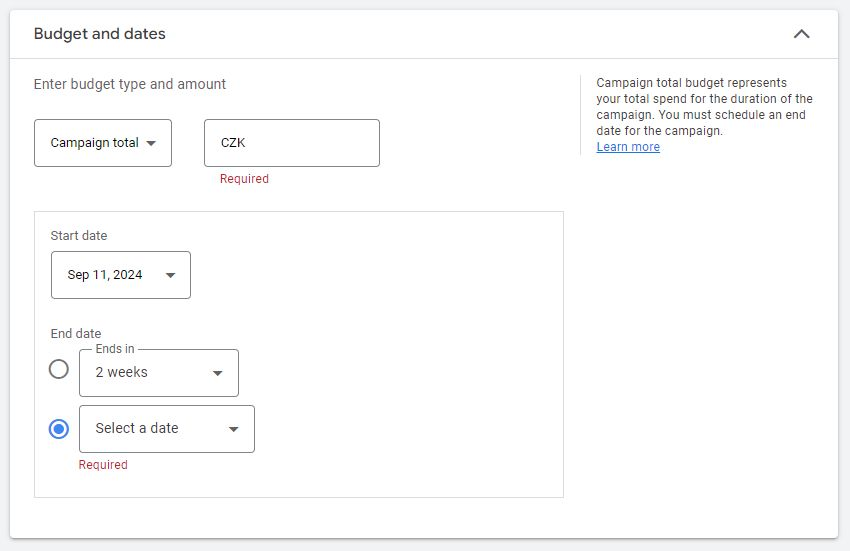Click the caret icon in Ends in box
The width and height of the screenshot is (850, 551).
pos(218,373)
